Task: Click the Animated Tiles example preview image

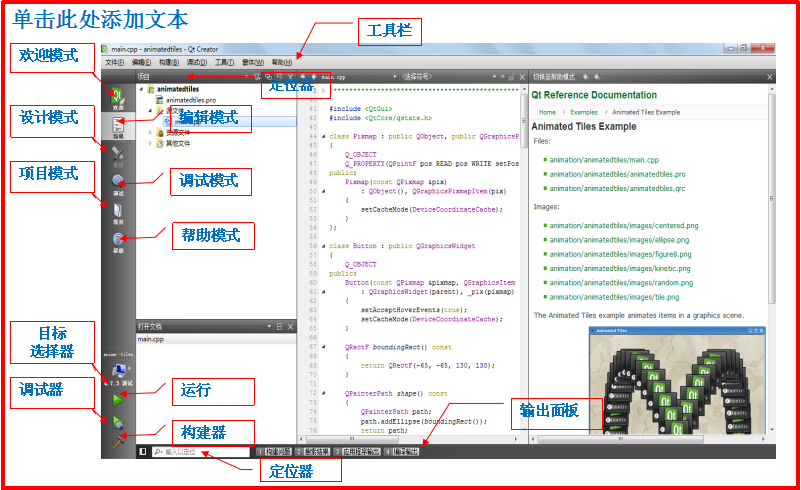Action: pos(677,381)
